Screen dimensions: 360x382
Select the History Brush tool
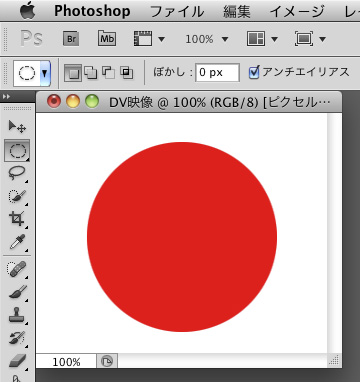pos(17,338)
